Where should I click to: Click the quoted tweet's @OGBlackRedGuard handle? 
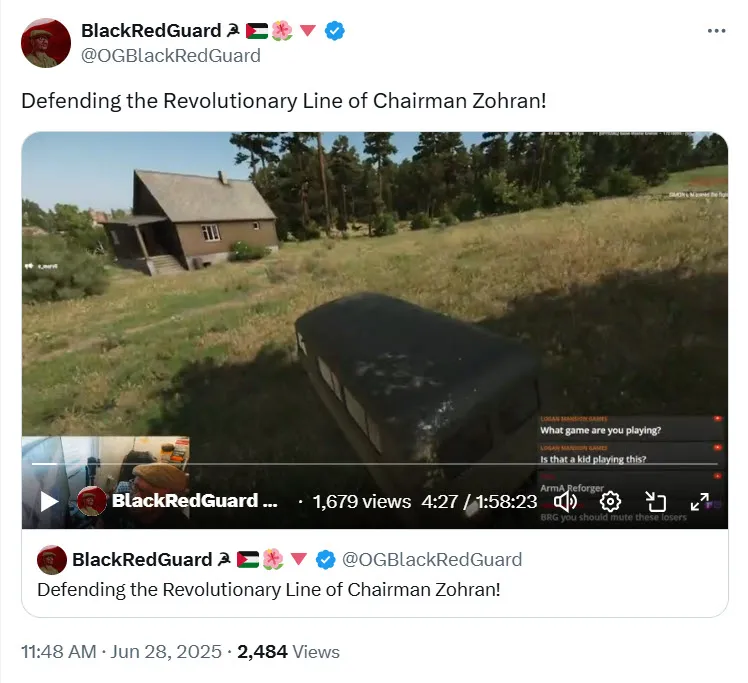coord(432,559)
